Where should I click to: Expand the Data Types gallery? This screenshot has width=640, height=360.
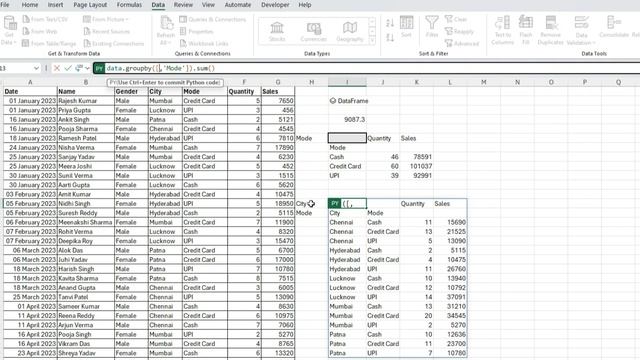(x=372, y=41)
